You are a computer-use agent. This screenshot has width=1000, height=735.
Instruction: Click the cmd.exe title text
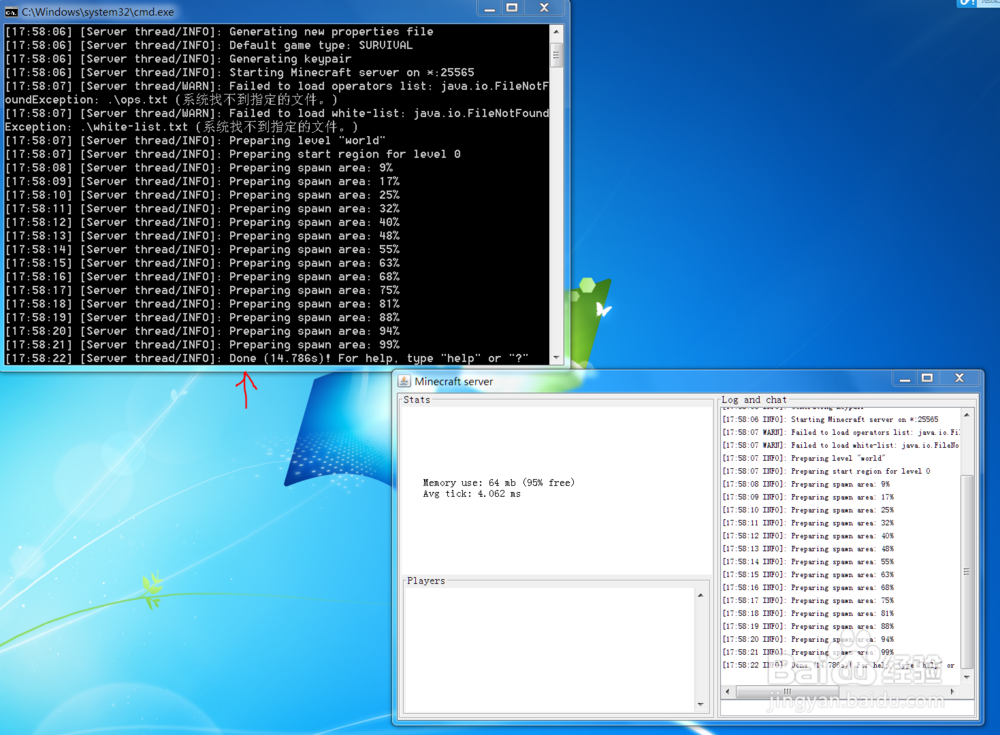[x=98, y=12]
